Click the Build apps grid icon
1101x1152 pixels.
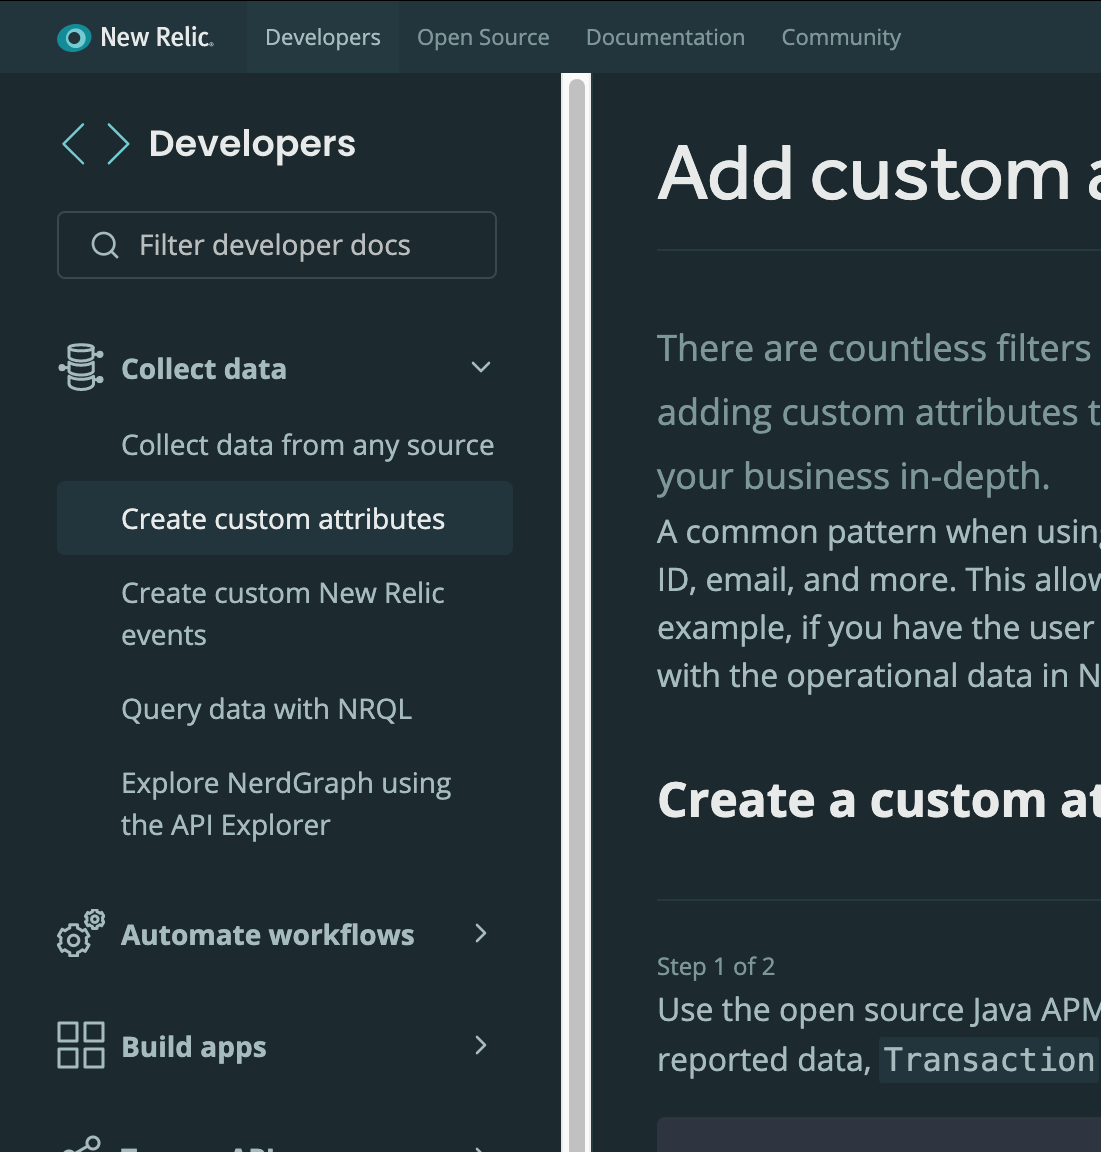coord(81,1045)
